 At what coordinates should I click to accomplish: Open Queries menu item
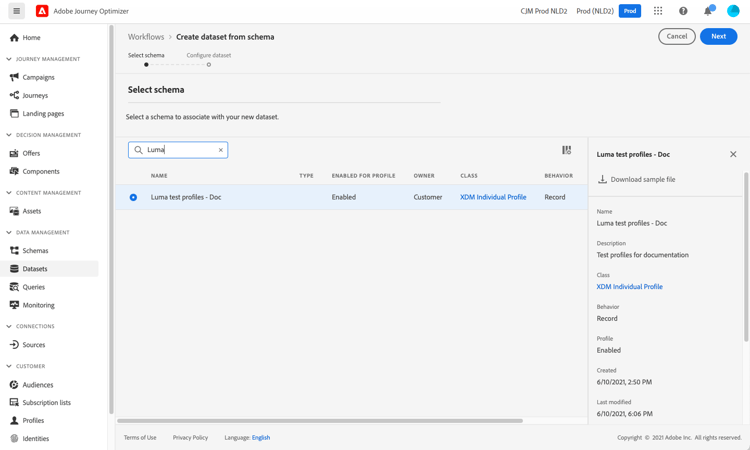(33, 287)
